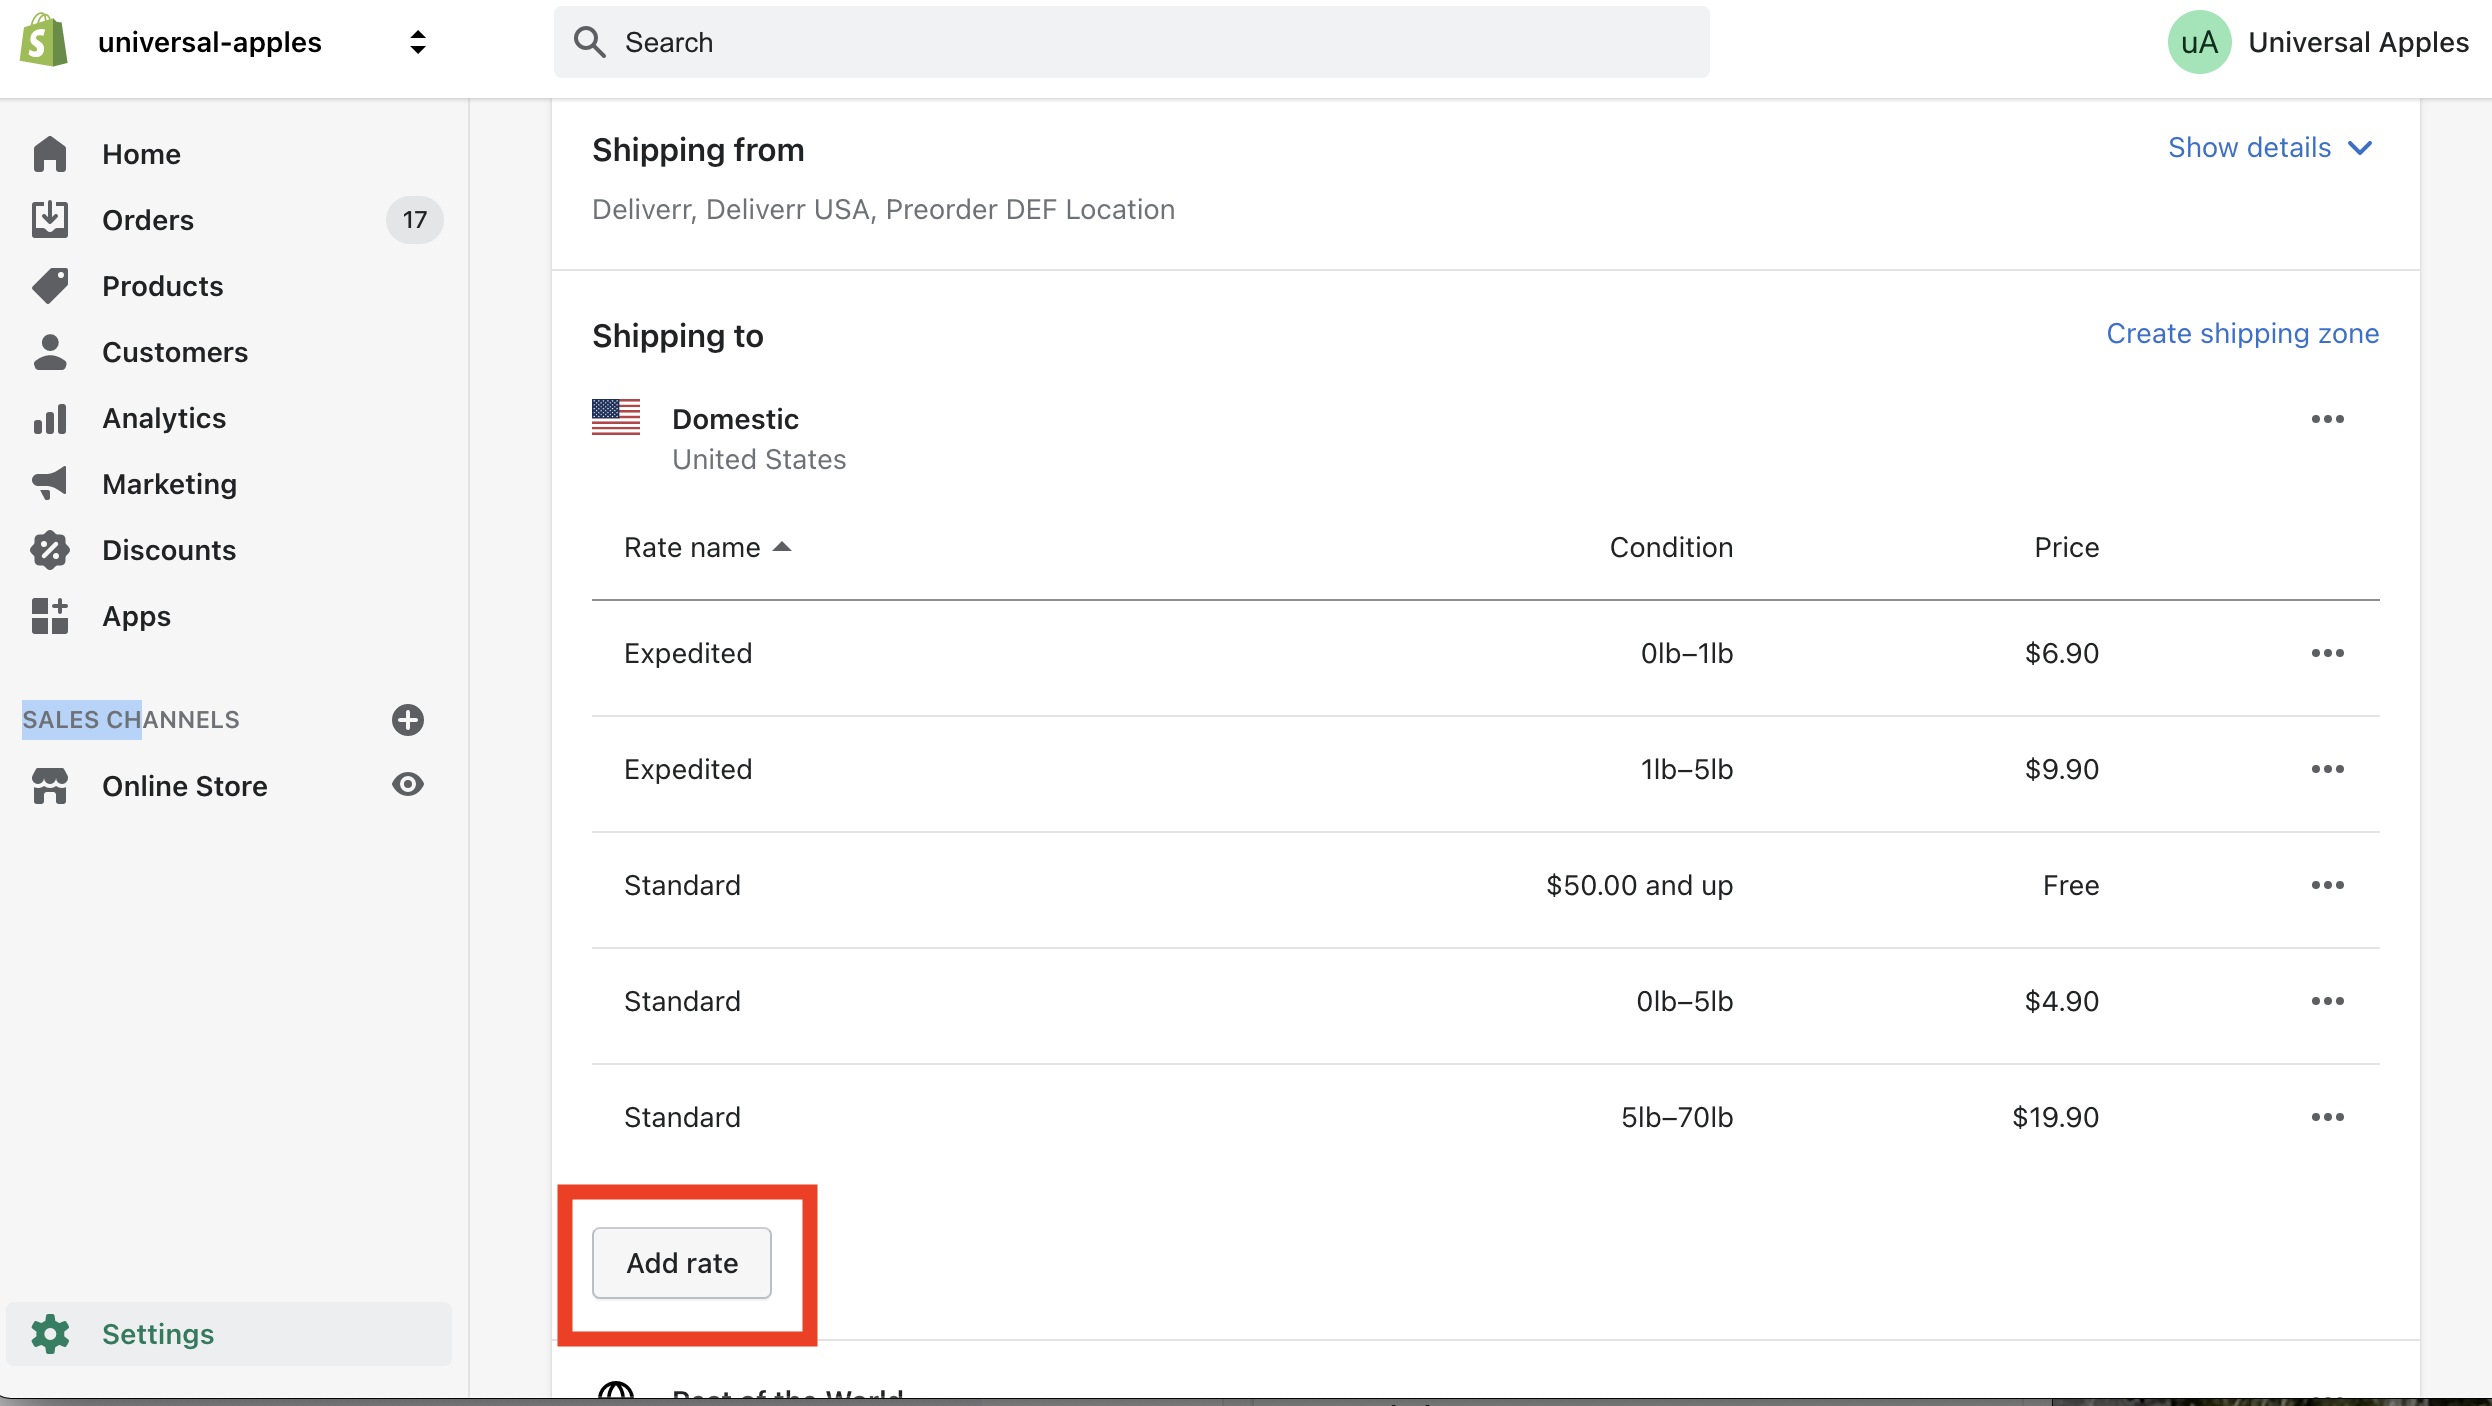This screenshot has height=1406, width=2492.
Task: Open actions menu for $6.90 Expedited rate
Action: coord(2327,653)
